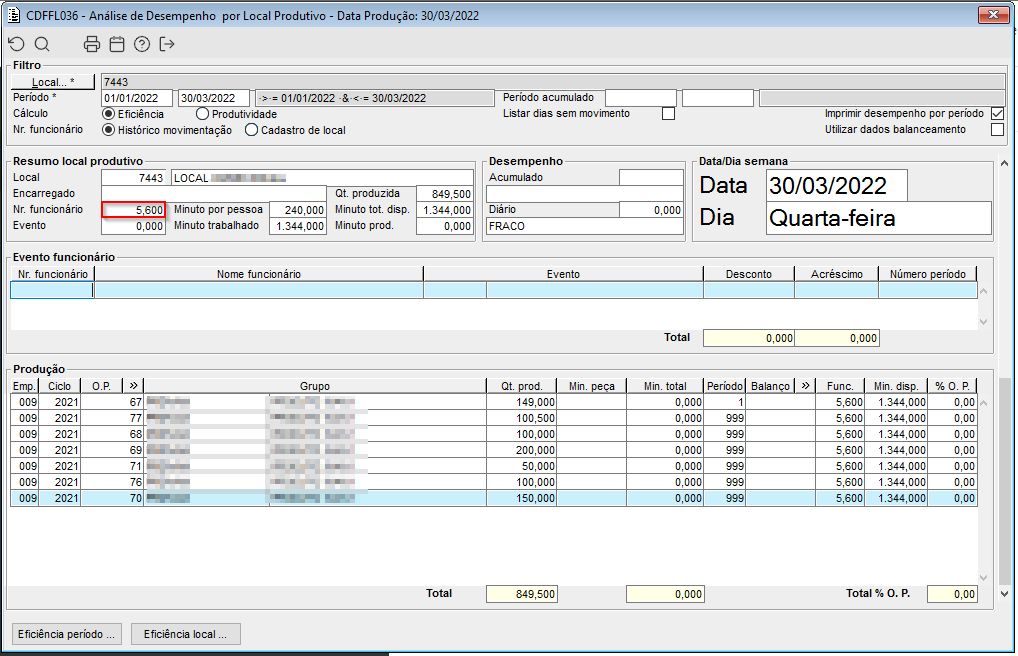Check Utilizar dados balanceamento box

click(997, 130)
